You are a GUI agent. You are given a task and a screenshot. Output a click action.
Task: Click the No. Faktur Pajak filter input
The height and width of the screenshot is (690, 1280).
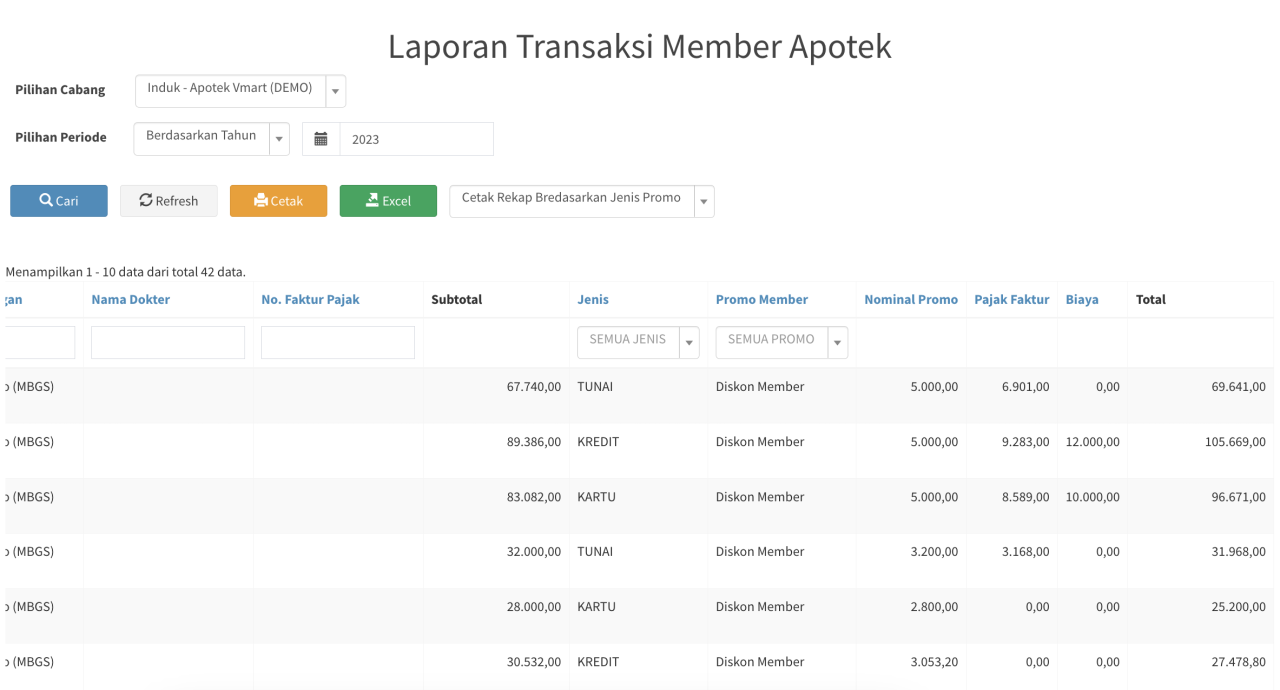pyautogui.click(x=338, y=342)
